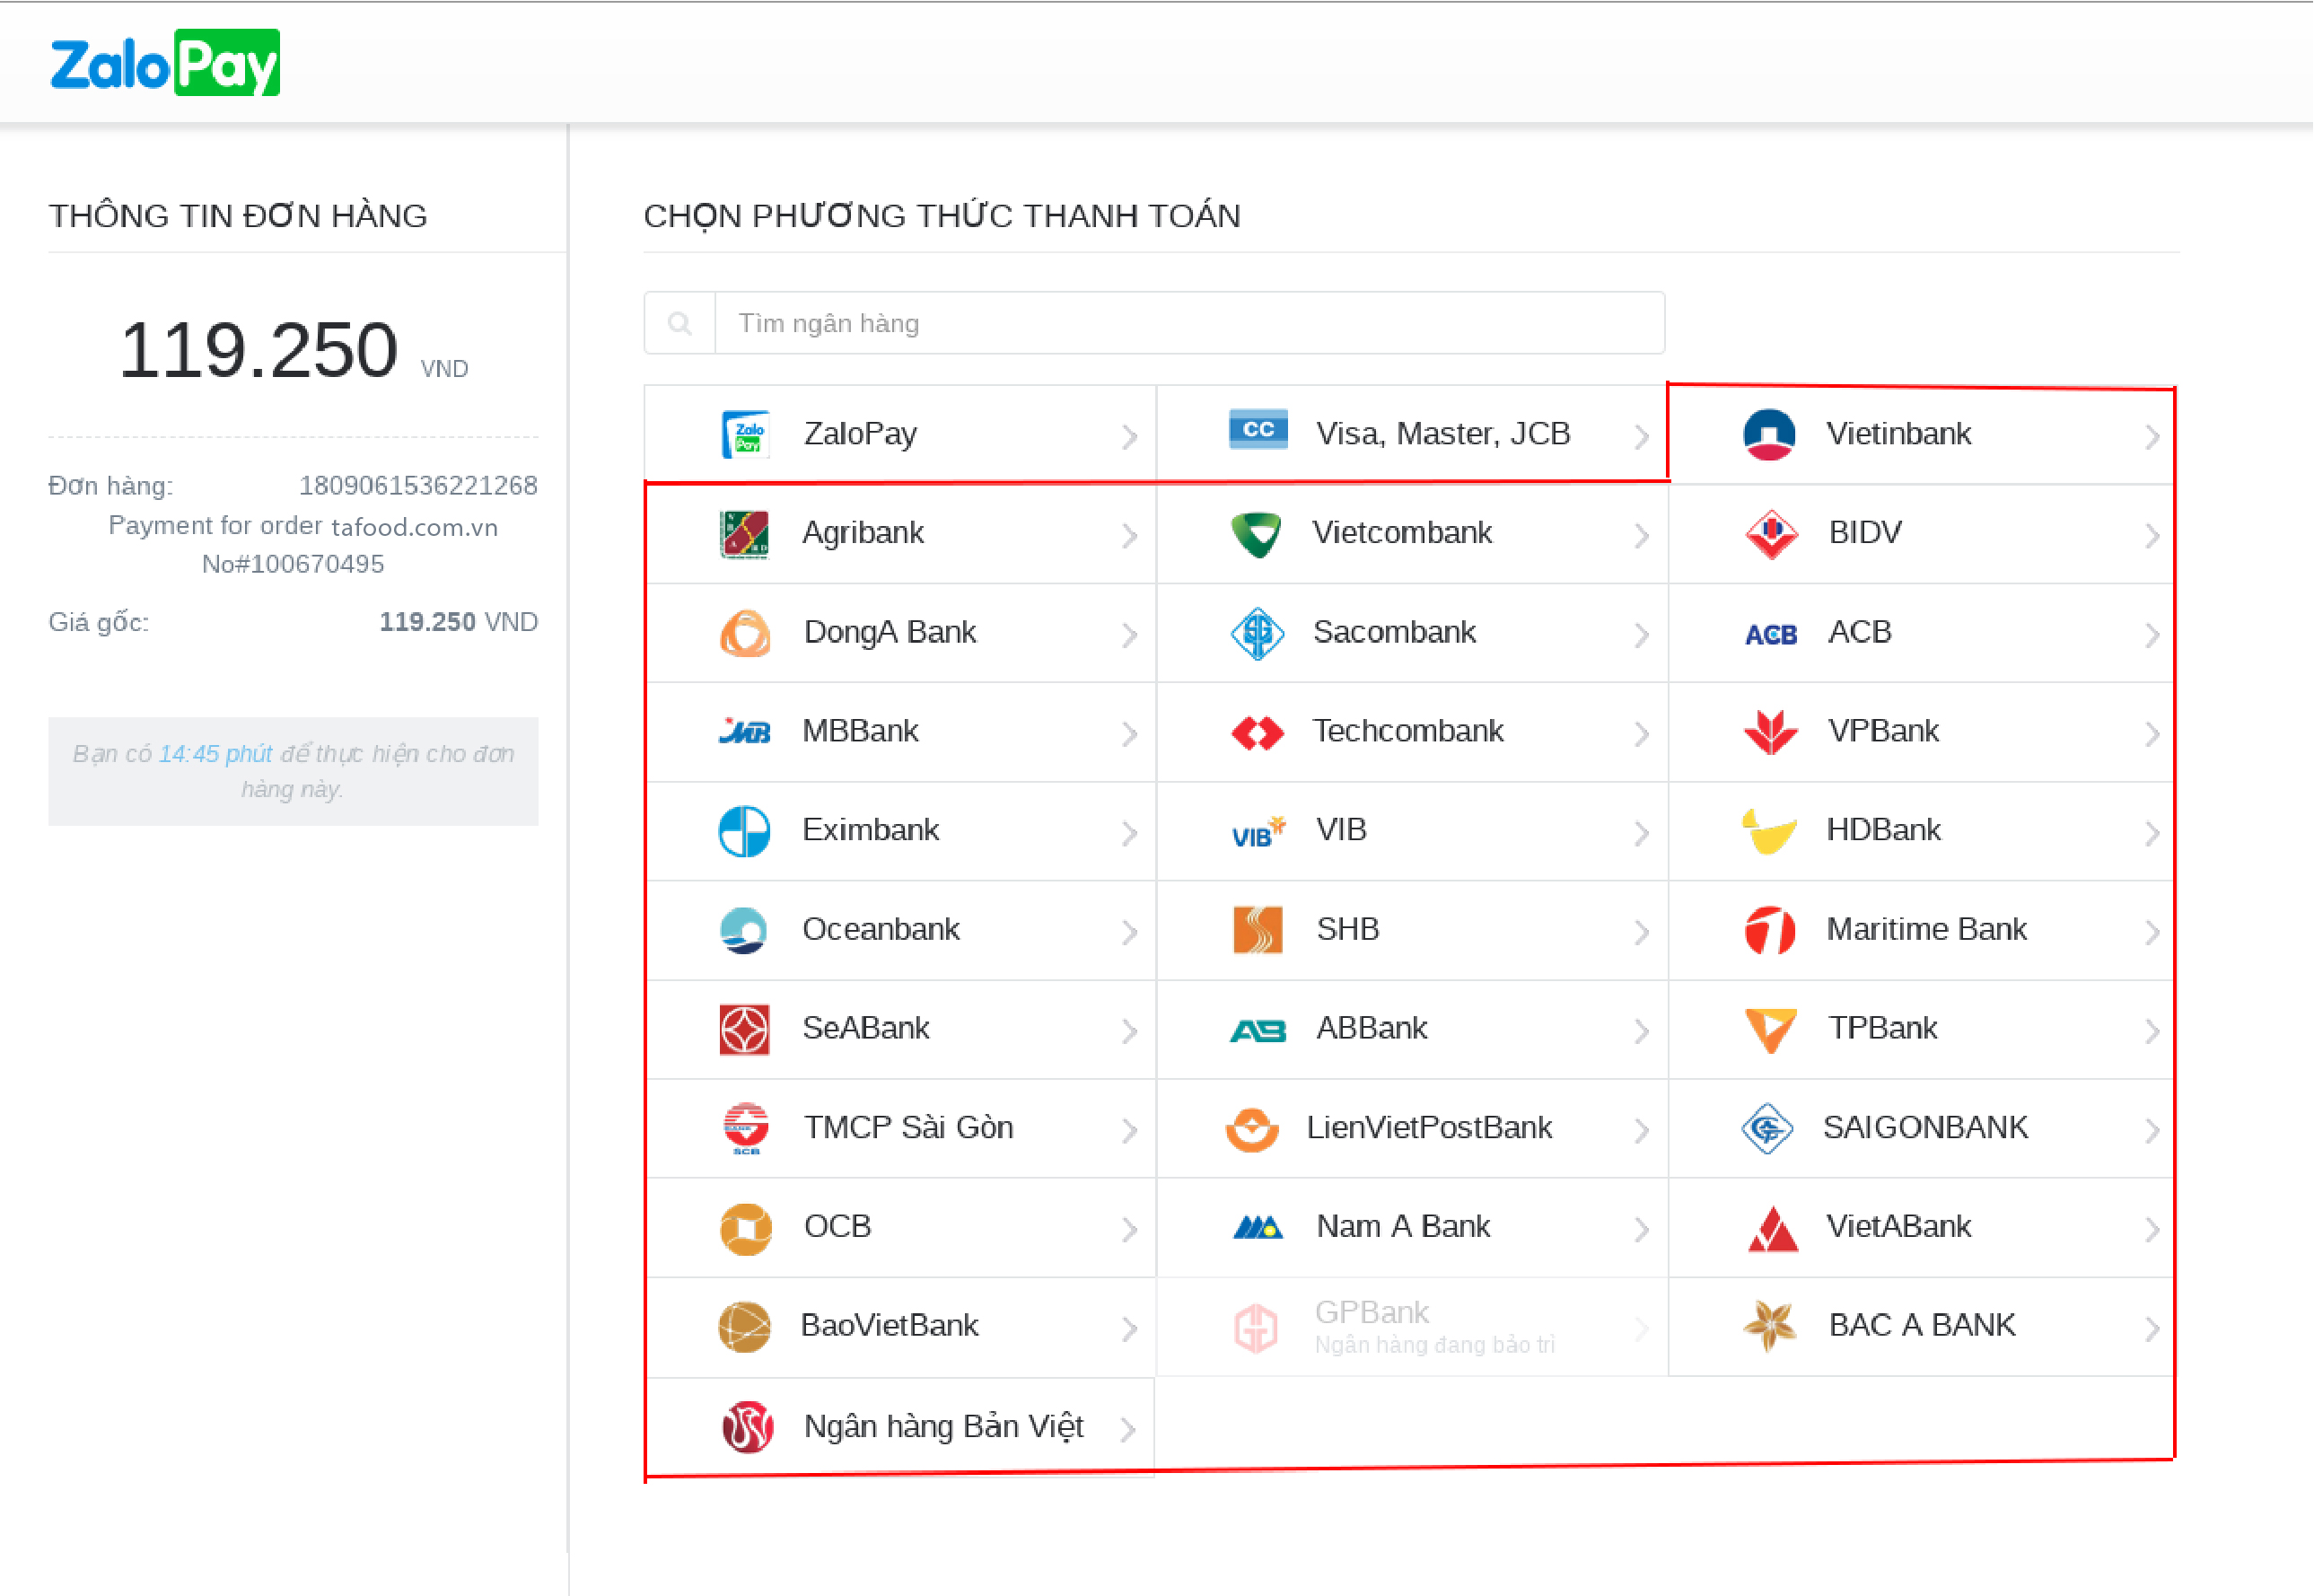Pick the LienVietPostBank name text

click(1429, 1128)
